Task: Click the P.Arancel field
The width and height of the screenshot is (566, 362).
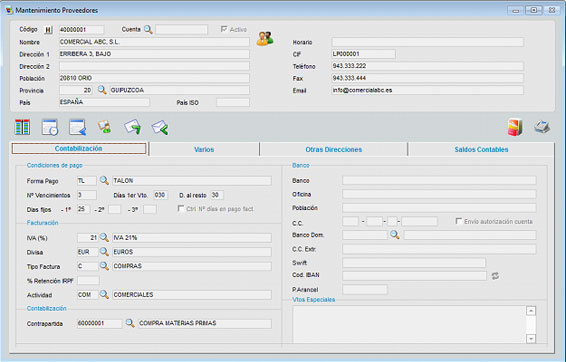Action: click(x=365, y=289)
